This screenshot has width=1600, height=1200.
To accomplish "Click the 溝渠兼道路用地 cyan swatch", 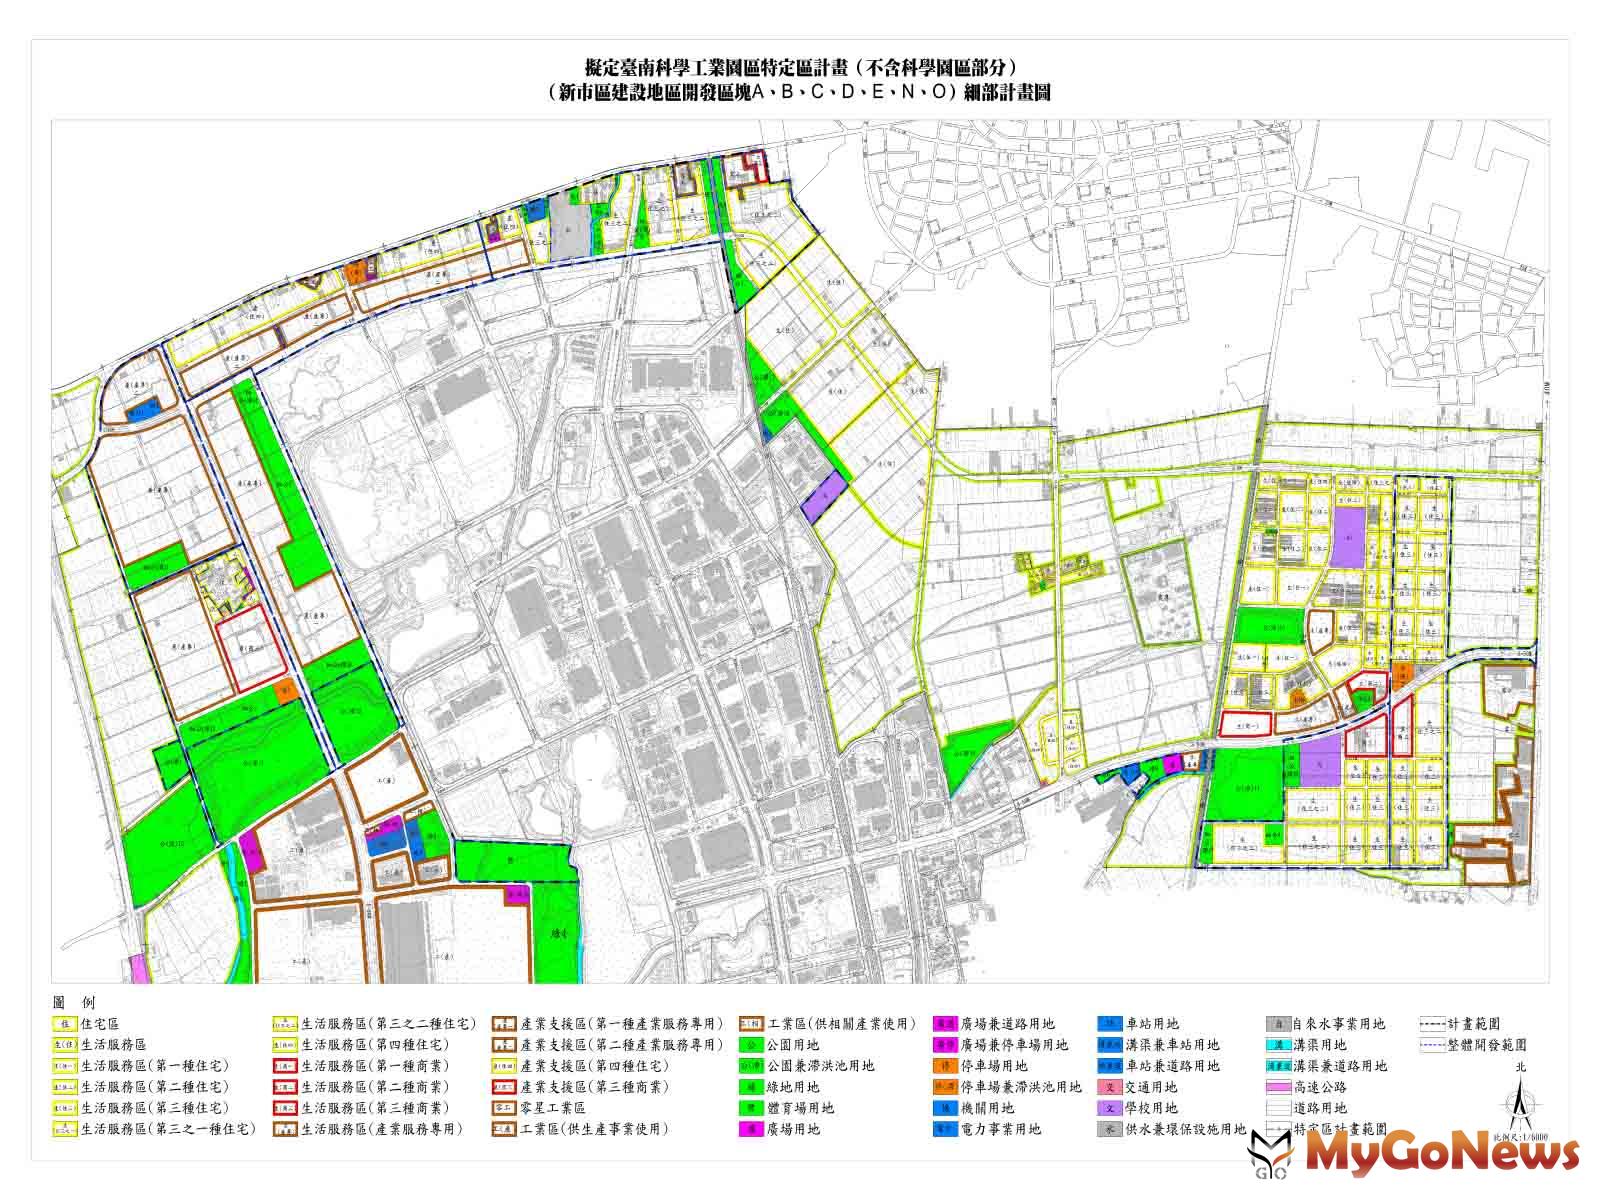I will point(1278,1066).
